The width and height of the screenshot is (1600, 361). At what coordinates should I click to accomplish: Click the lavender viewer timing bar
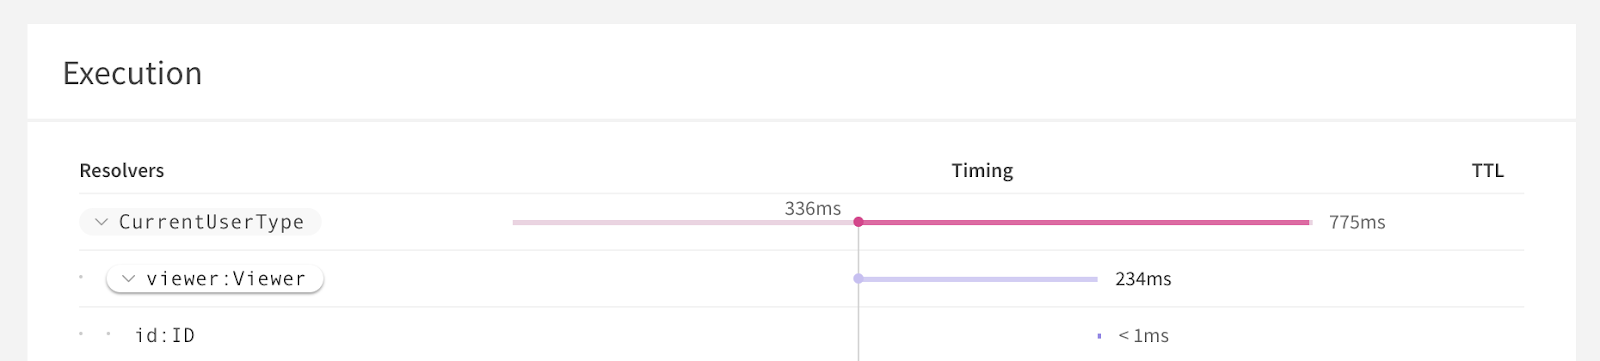979,279
